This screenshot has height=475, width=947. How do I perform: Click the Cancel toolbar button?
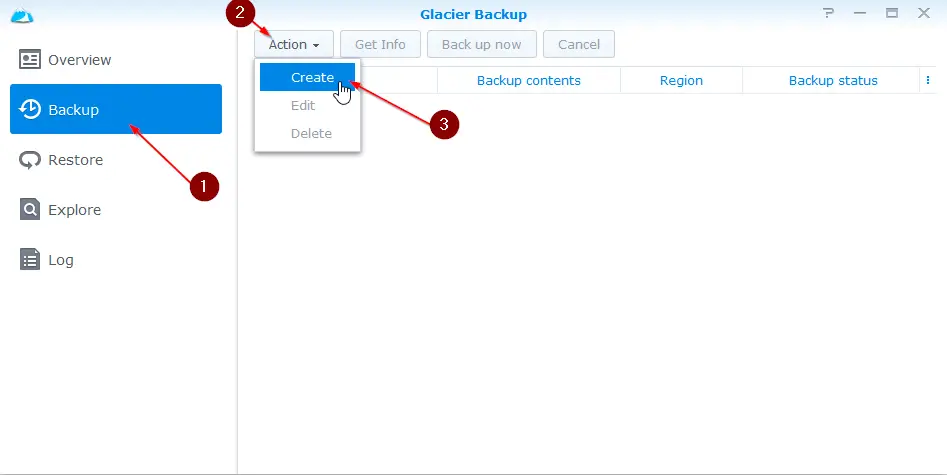coord(579,44)
